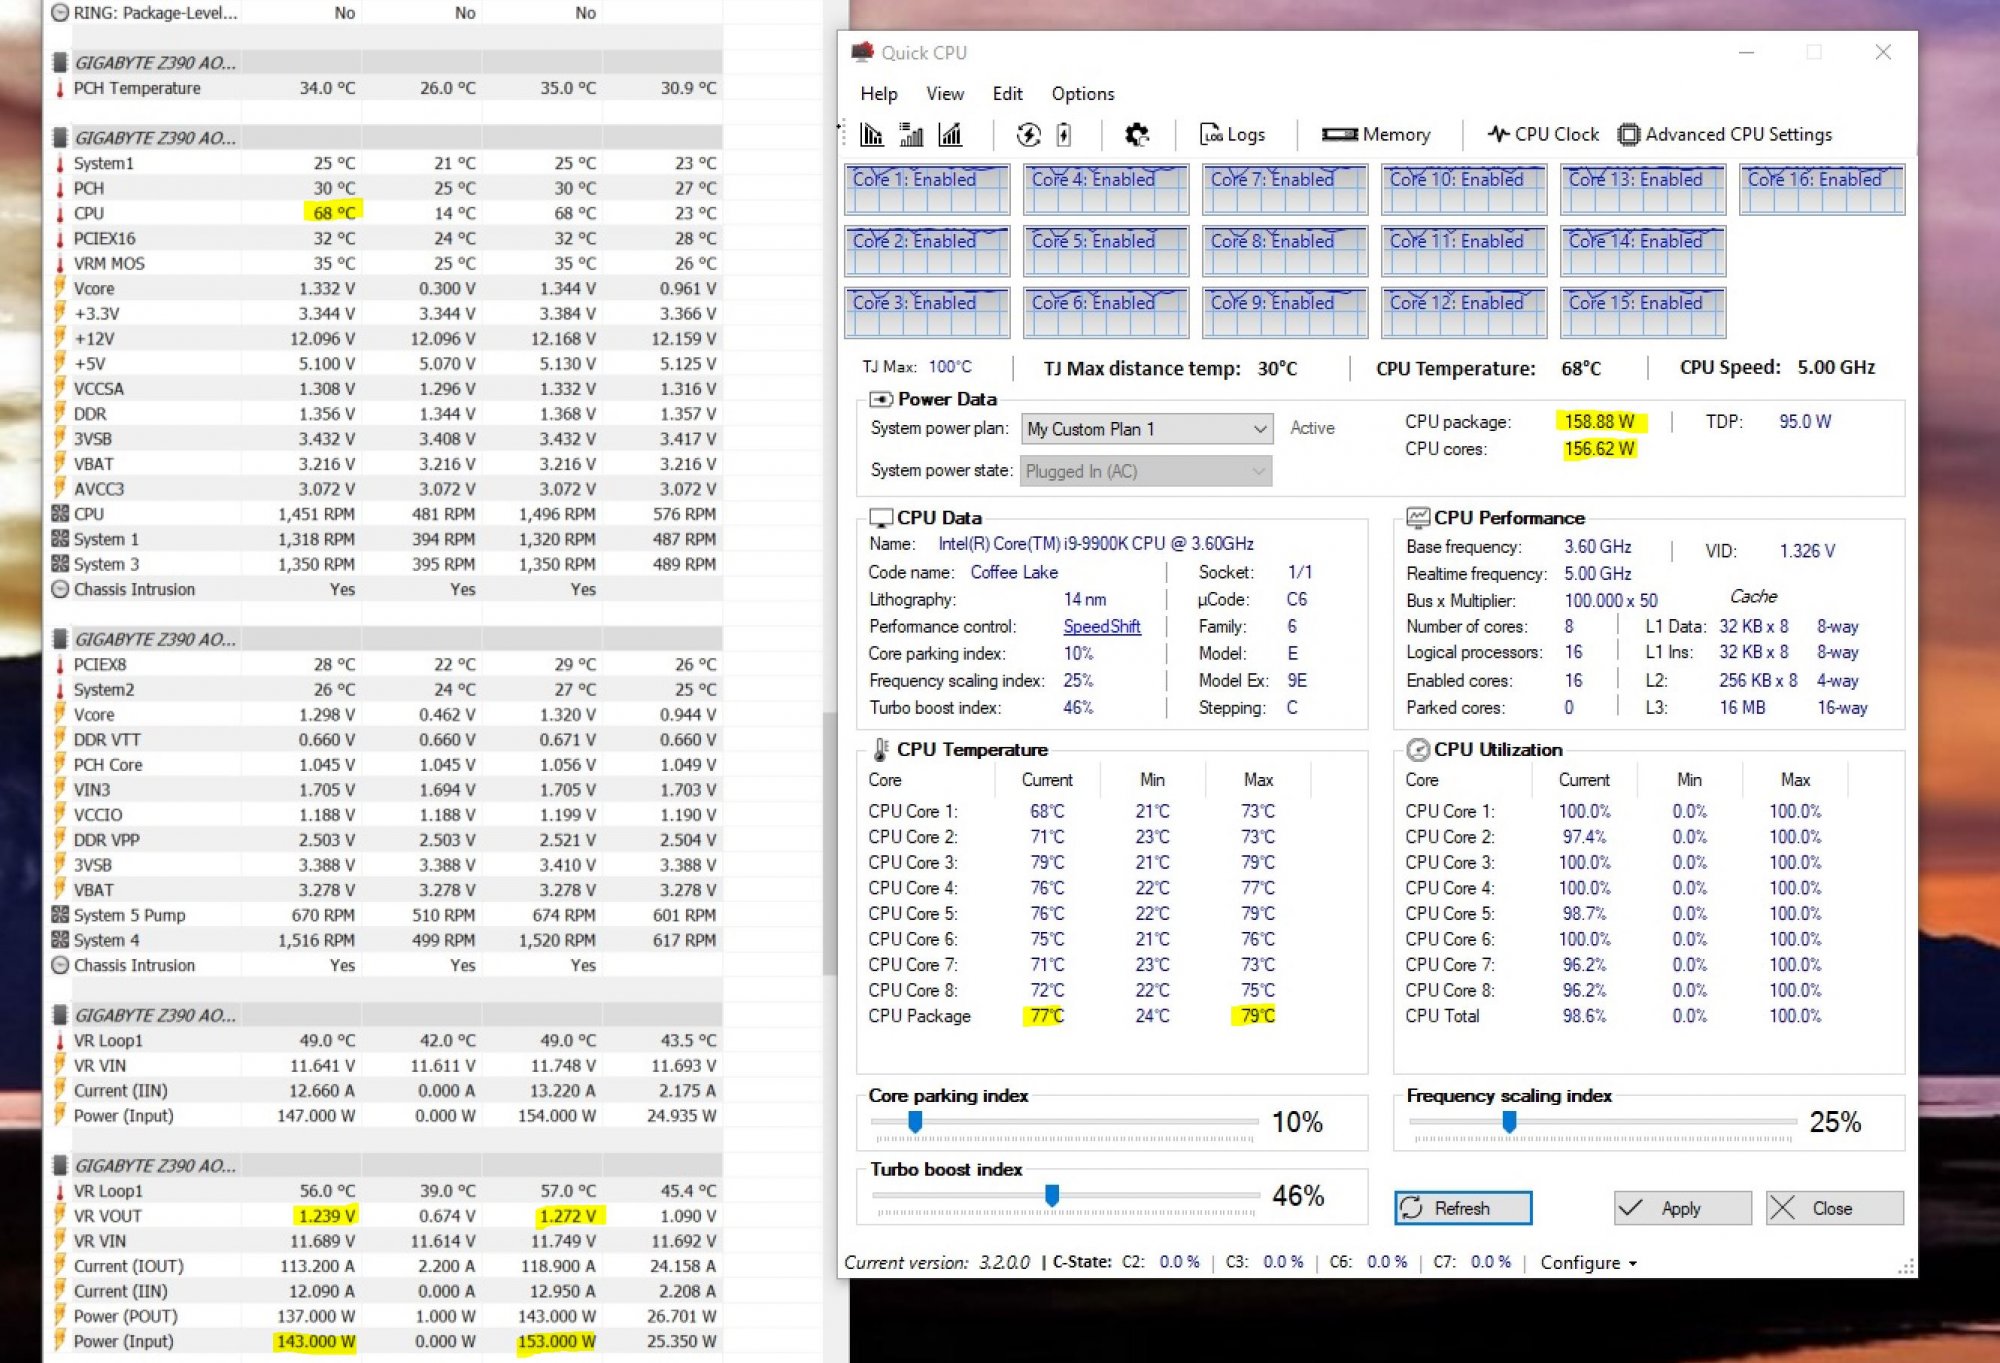Open the Logs viewer
The width and height of the screenshot is (2000, 1363).
point(1233,134)
